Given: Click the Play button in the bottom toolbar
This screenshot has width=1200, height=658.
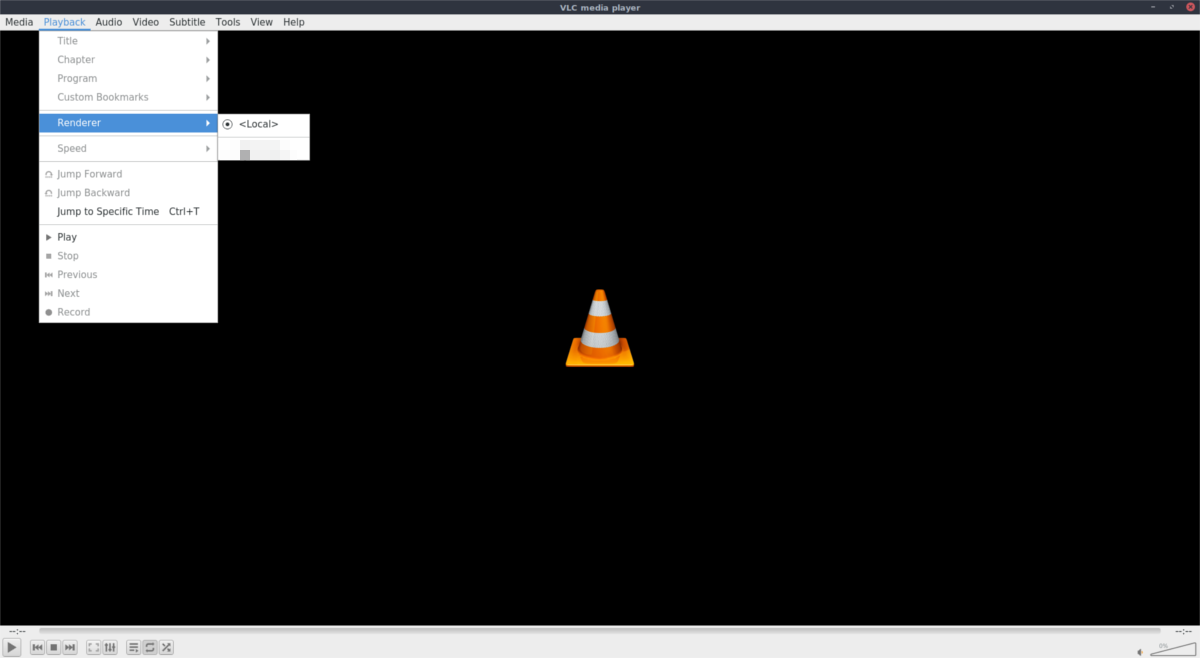Looking at the screenshot, I should [x=13, y=648].
